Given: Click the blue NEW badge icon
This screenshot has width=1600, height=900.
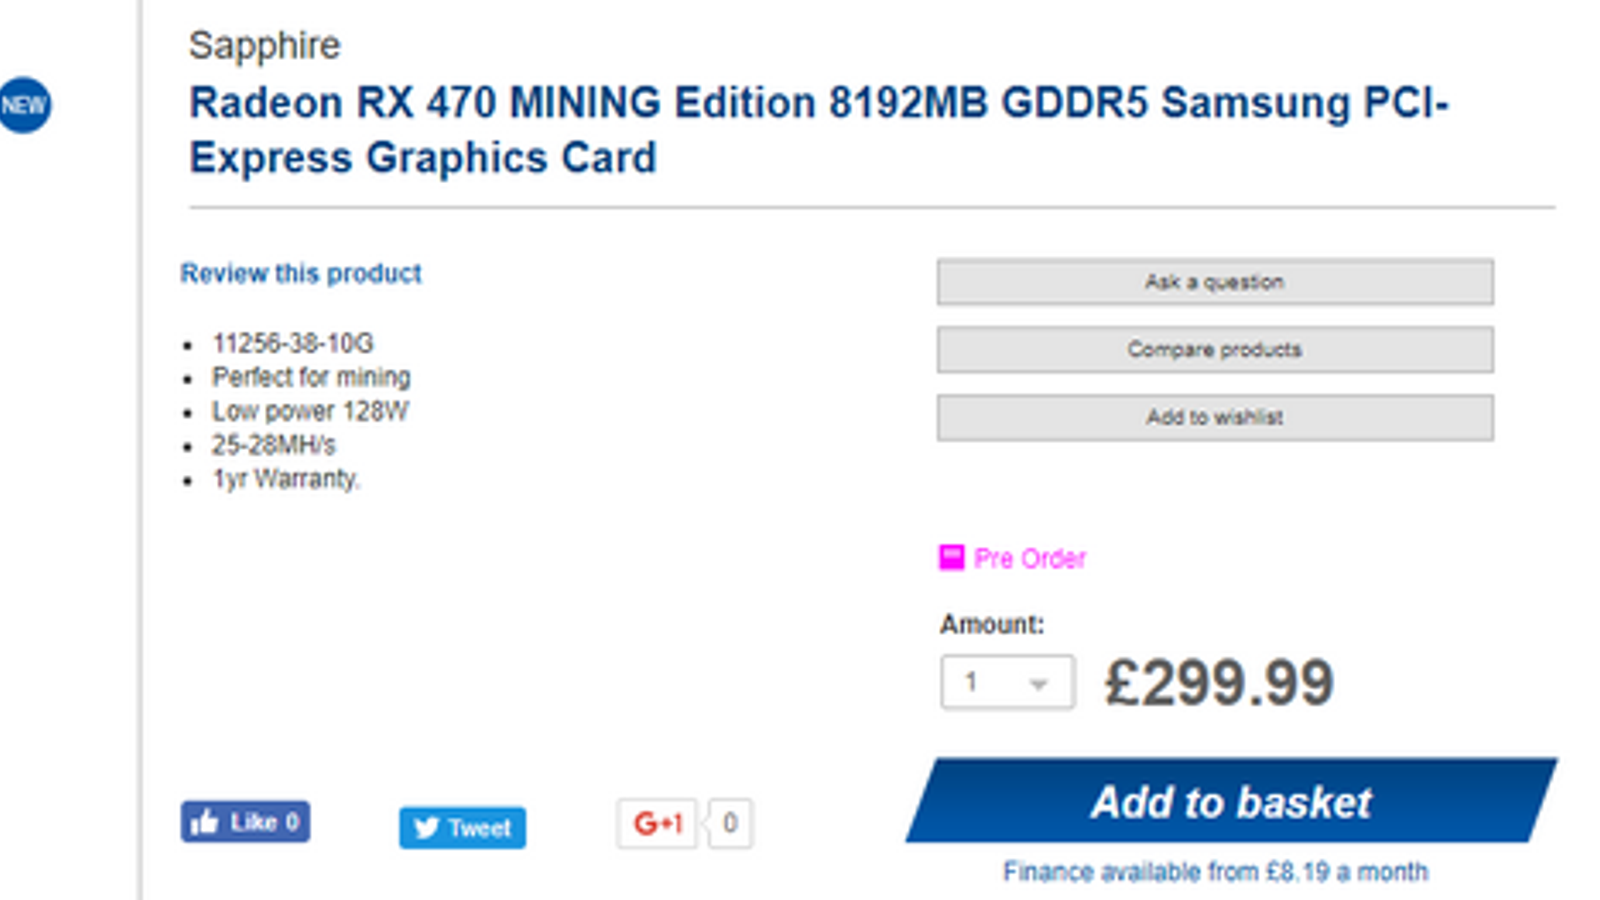Looking at the screenshot, I should pyautogui.click(x=24, y=105).
